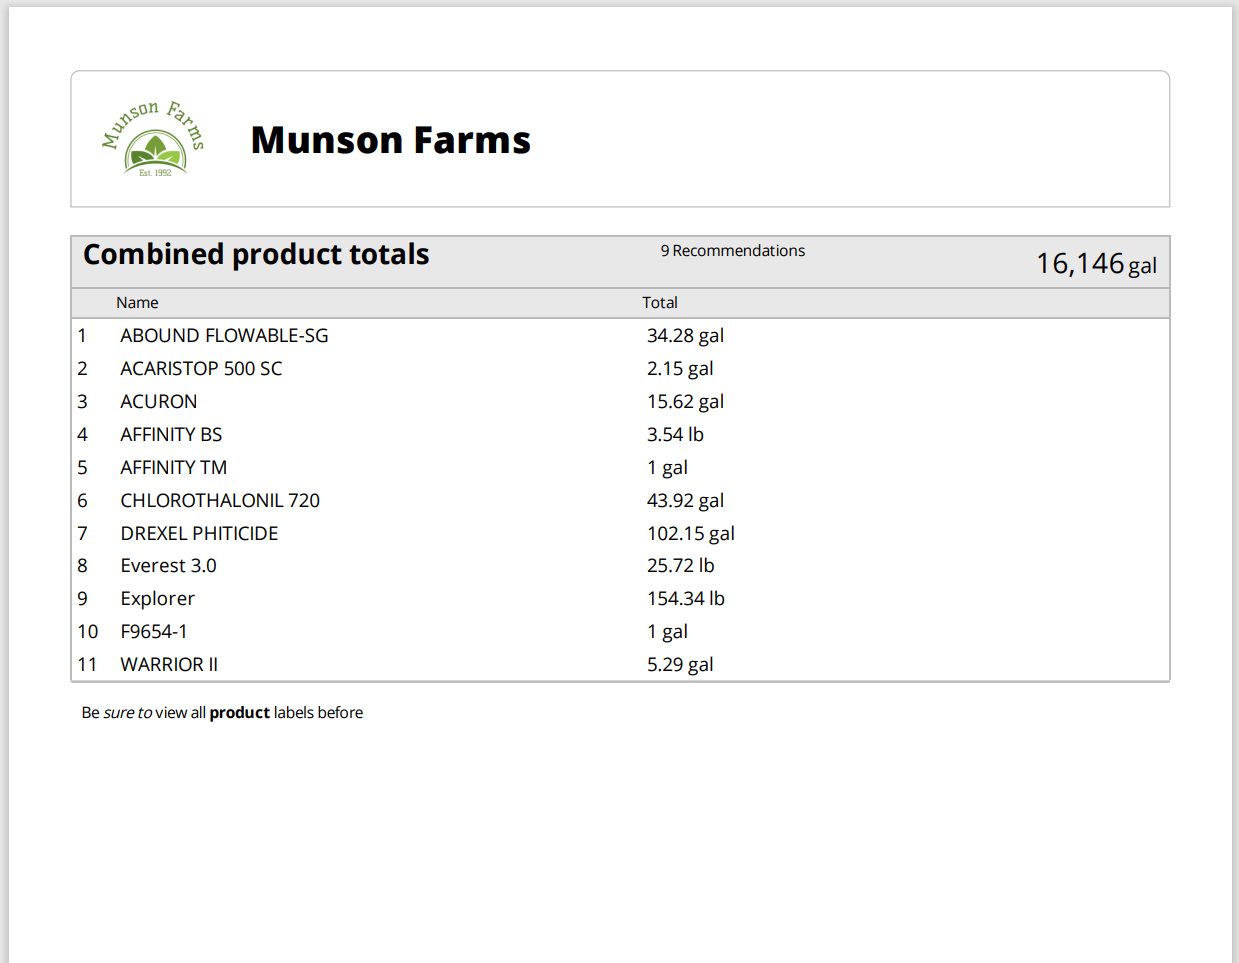This screenshot has height=963, width=1239.
Task: Click the '2.15 gal' total value
Action: (680, 369)
